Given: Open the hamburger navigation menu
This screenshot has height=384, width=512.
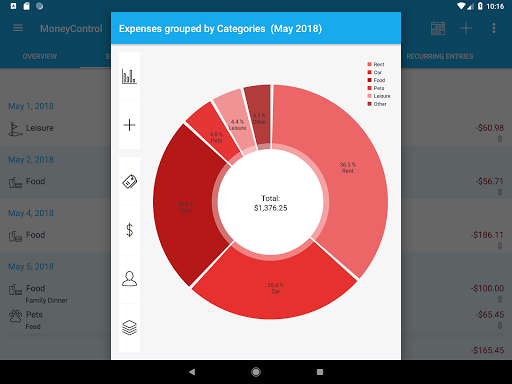Looking at the screenshot, I should (18, 28).
